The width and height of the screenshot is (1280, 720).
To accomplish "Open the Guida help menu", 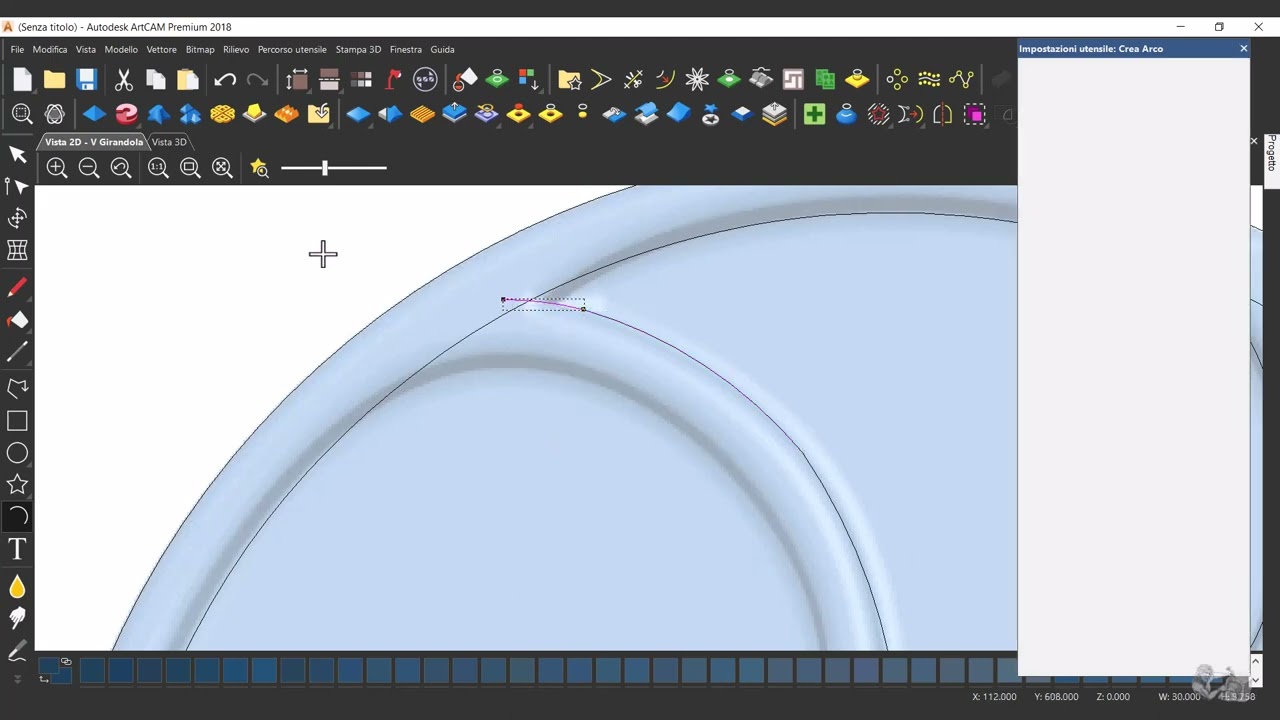I will coord(442,49).
